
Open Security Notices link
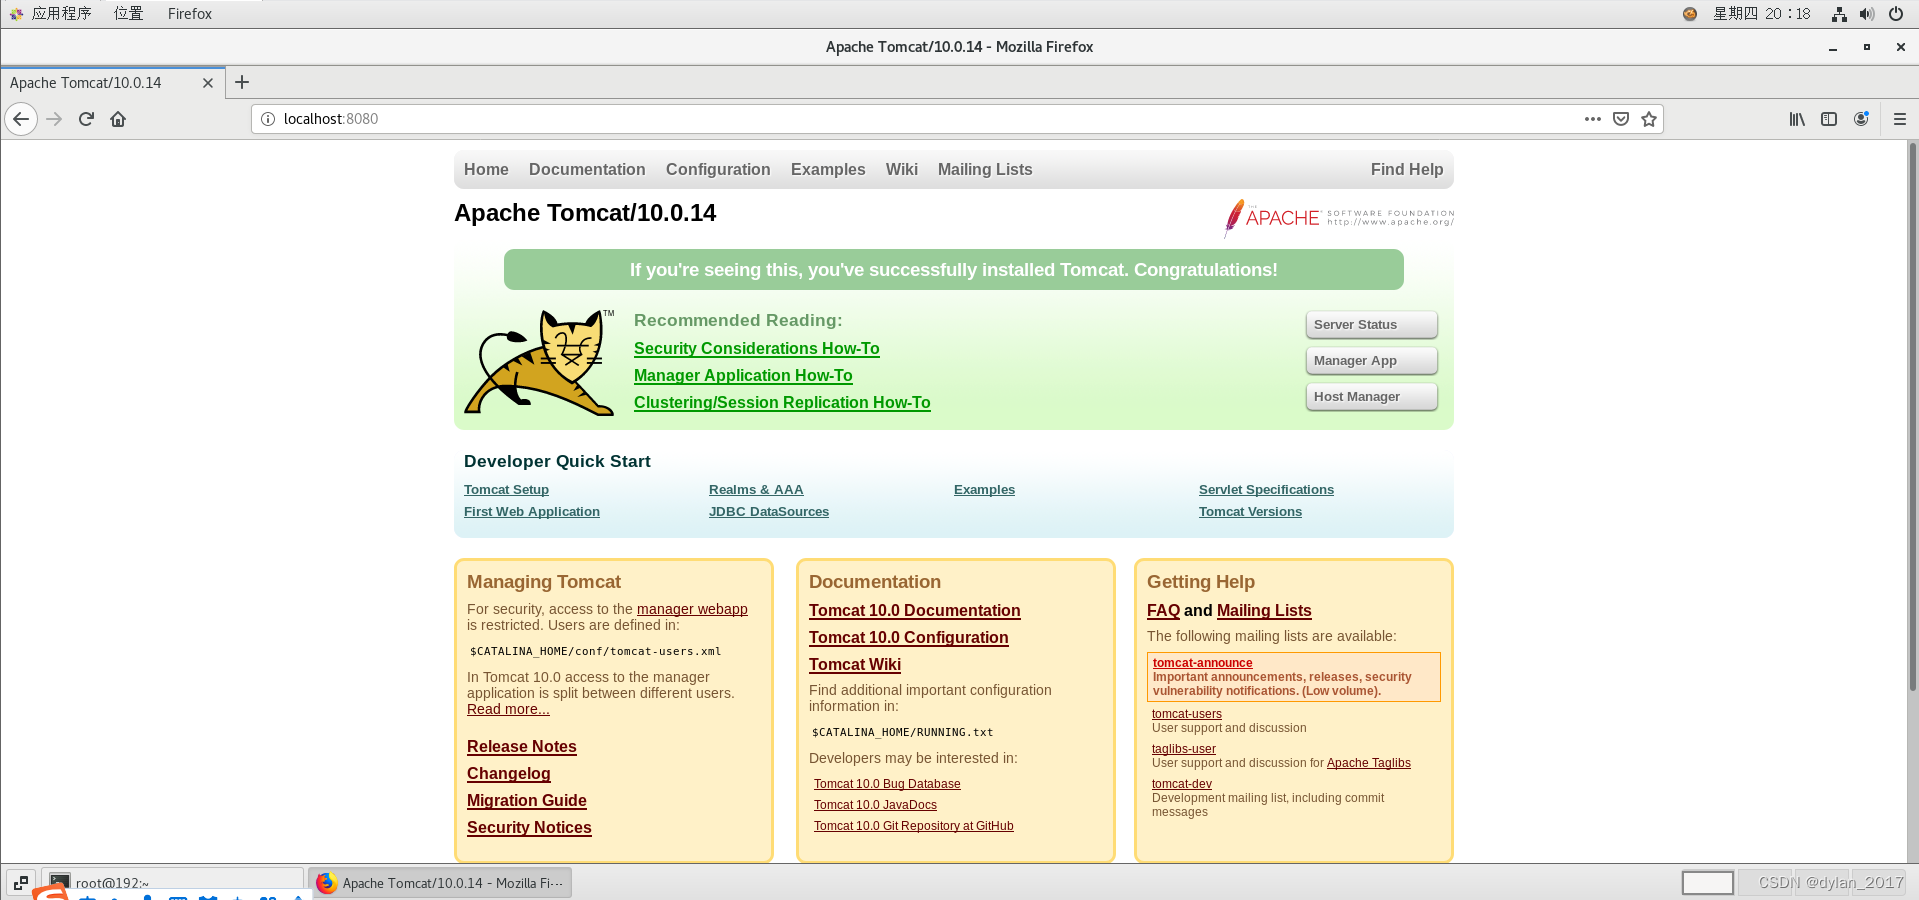(x=529, y=828)
